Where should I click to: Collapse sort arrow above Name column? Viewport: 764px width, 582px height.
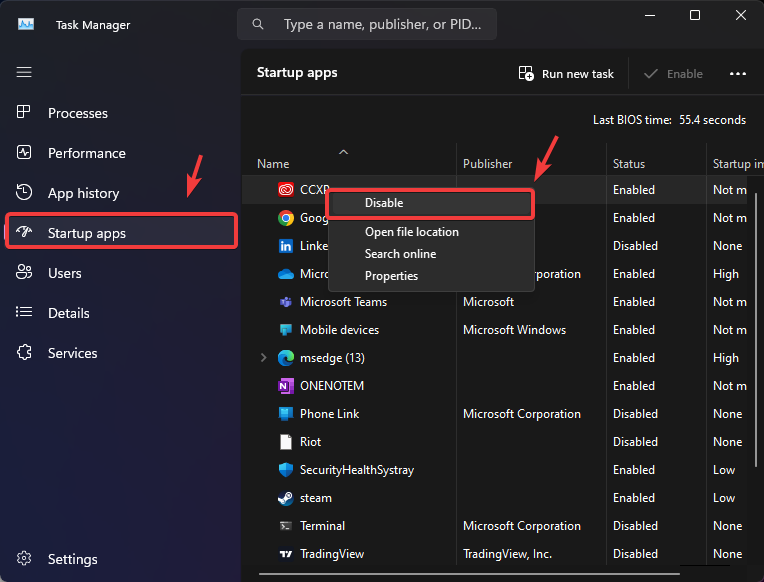(344, 152)
